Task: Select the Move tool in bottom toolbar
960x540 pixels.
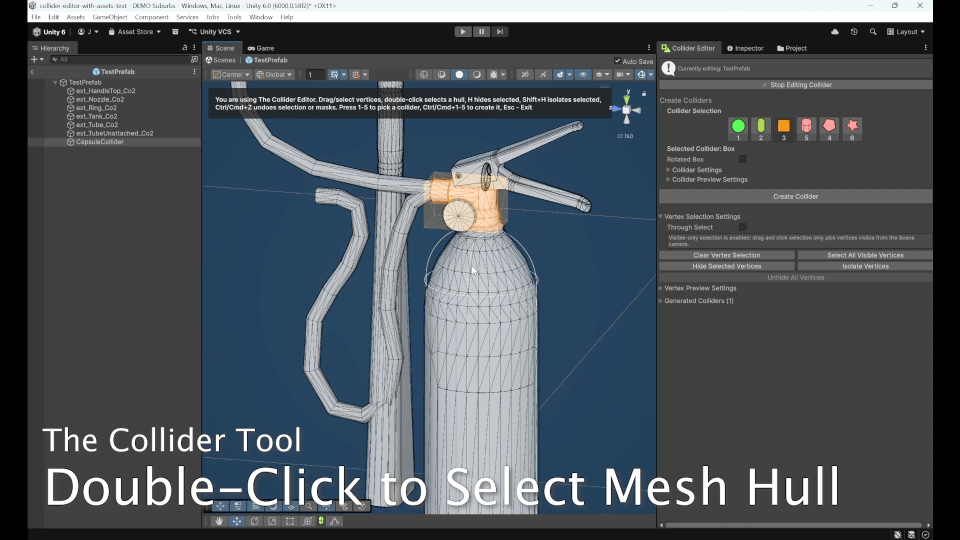Action: click(237, 521)
